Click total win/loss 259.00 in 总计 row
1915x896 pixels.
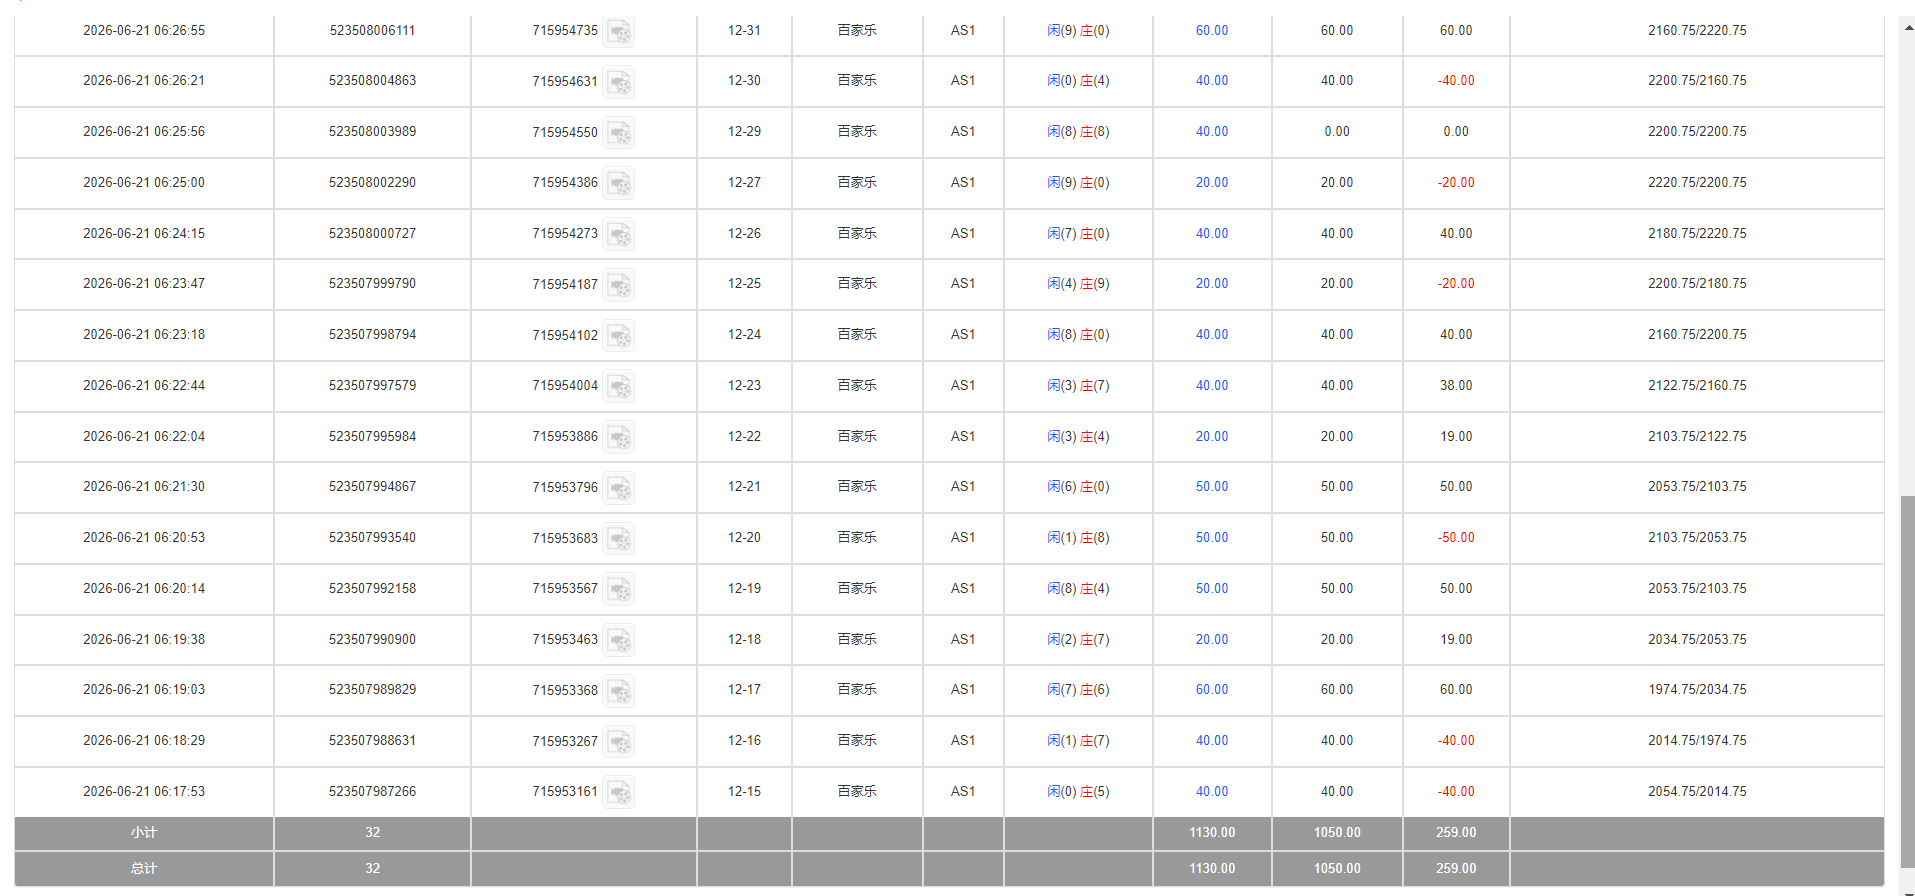click(x=1456, y=869)
